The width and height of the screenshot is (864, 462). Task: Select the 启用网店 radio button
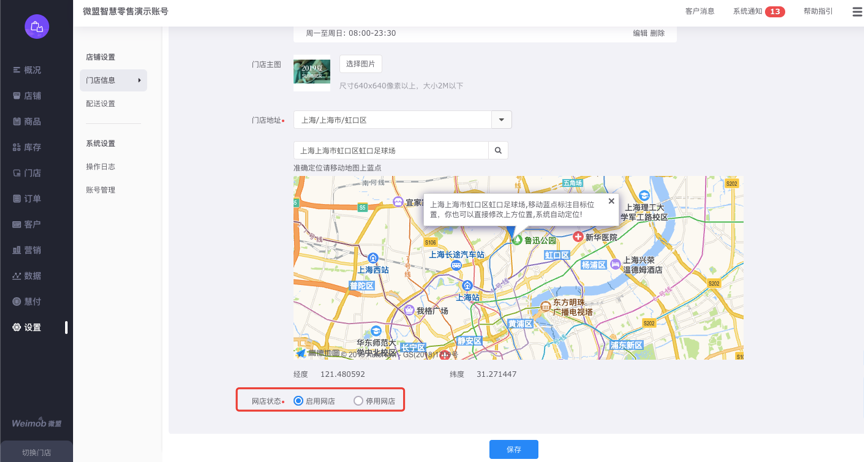(298, 401)
